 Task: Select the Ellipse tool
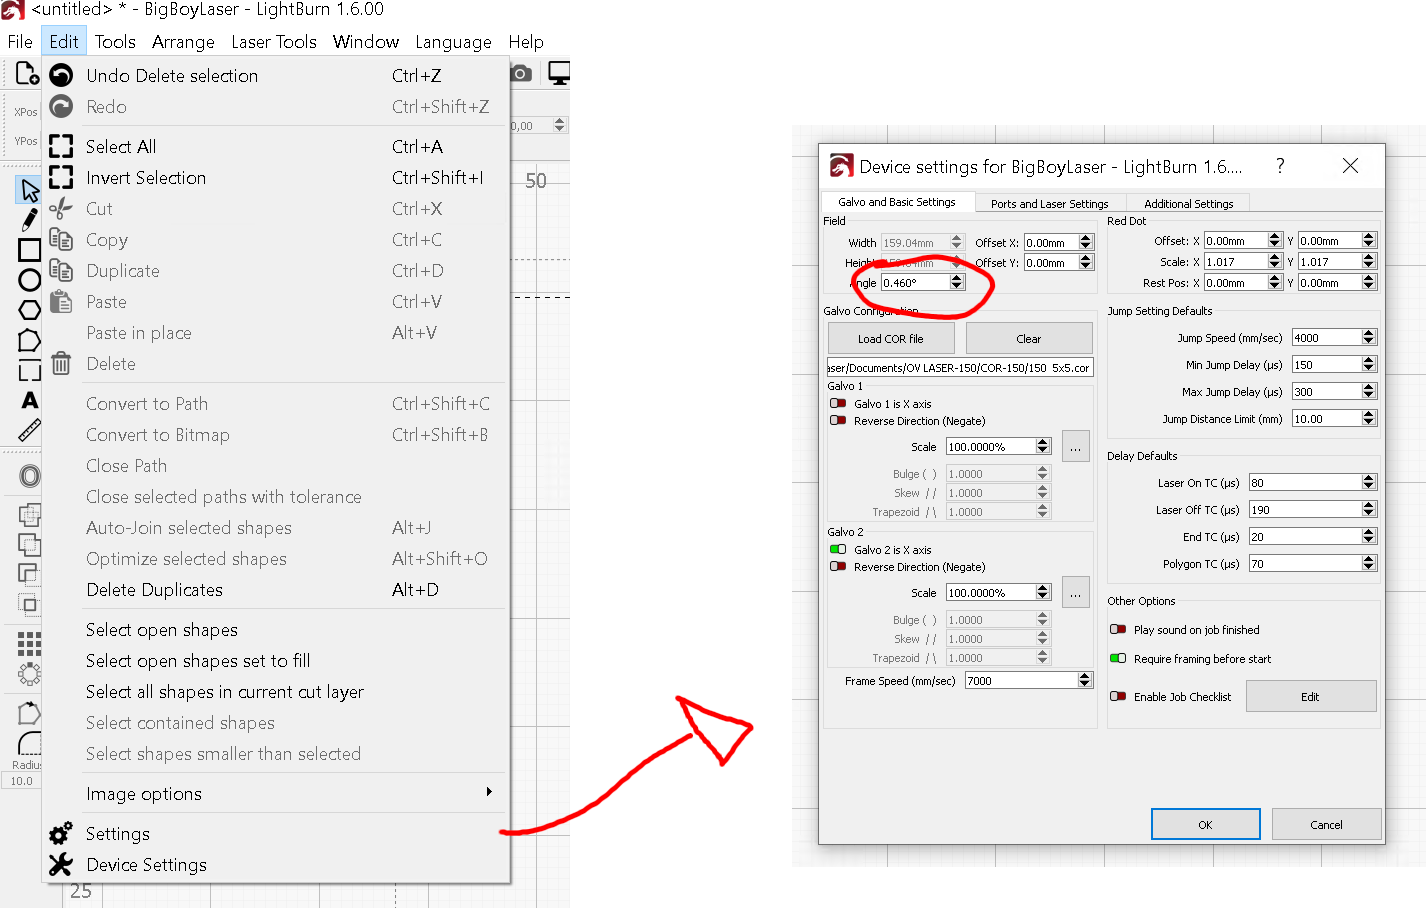[x=30, y=280]
